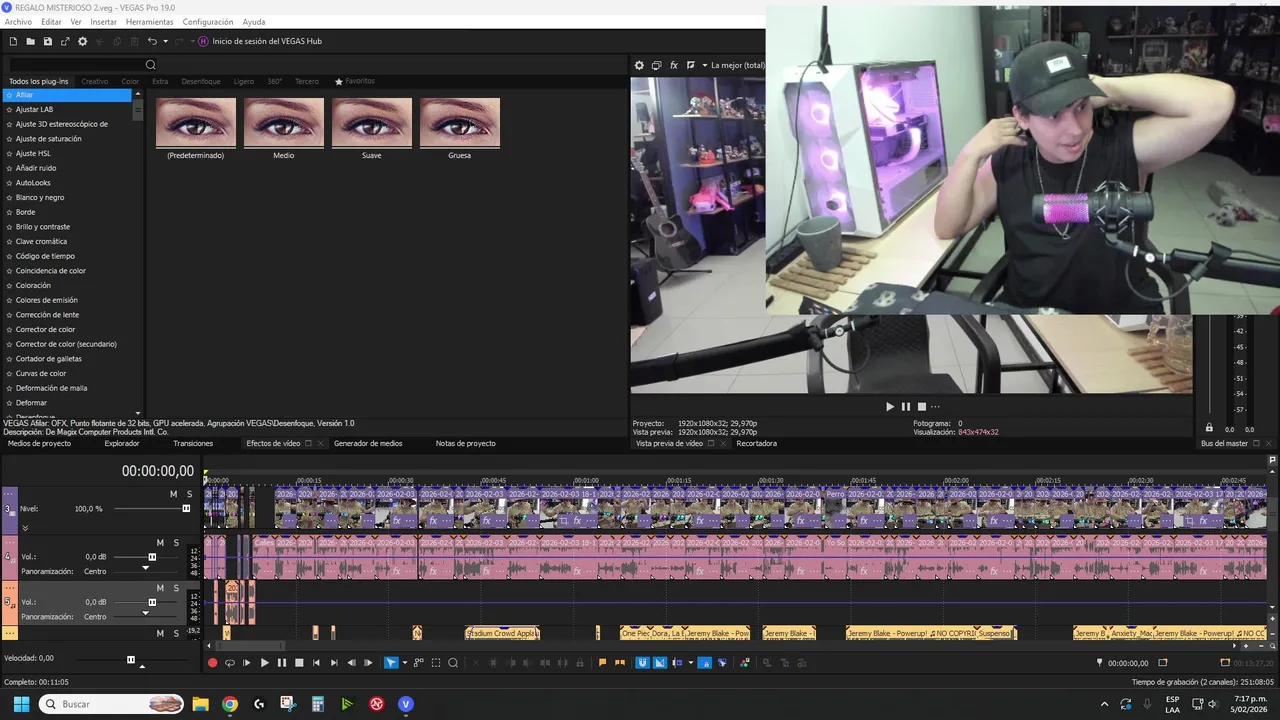This screenshot has width=1280, height=720.
Task: Open the preview quality La mejor dropdown
Action: point(733,65)
